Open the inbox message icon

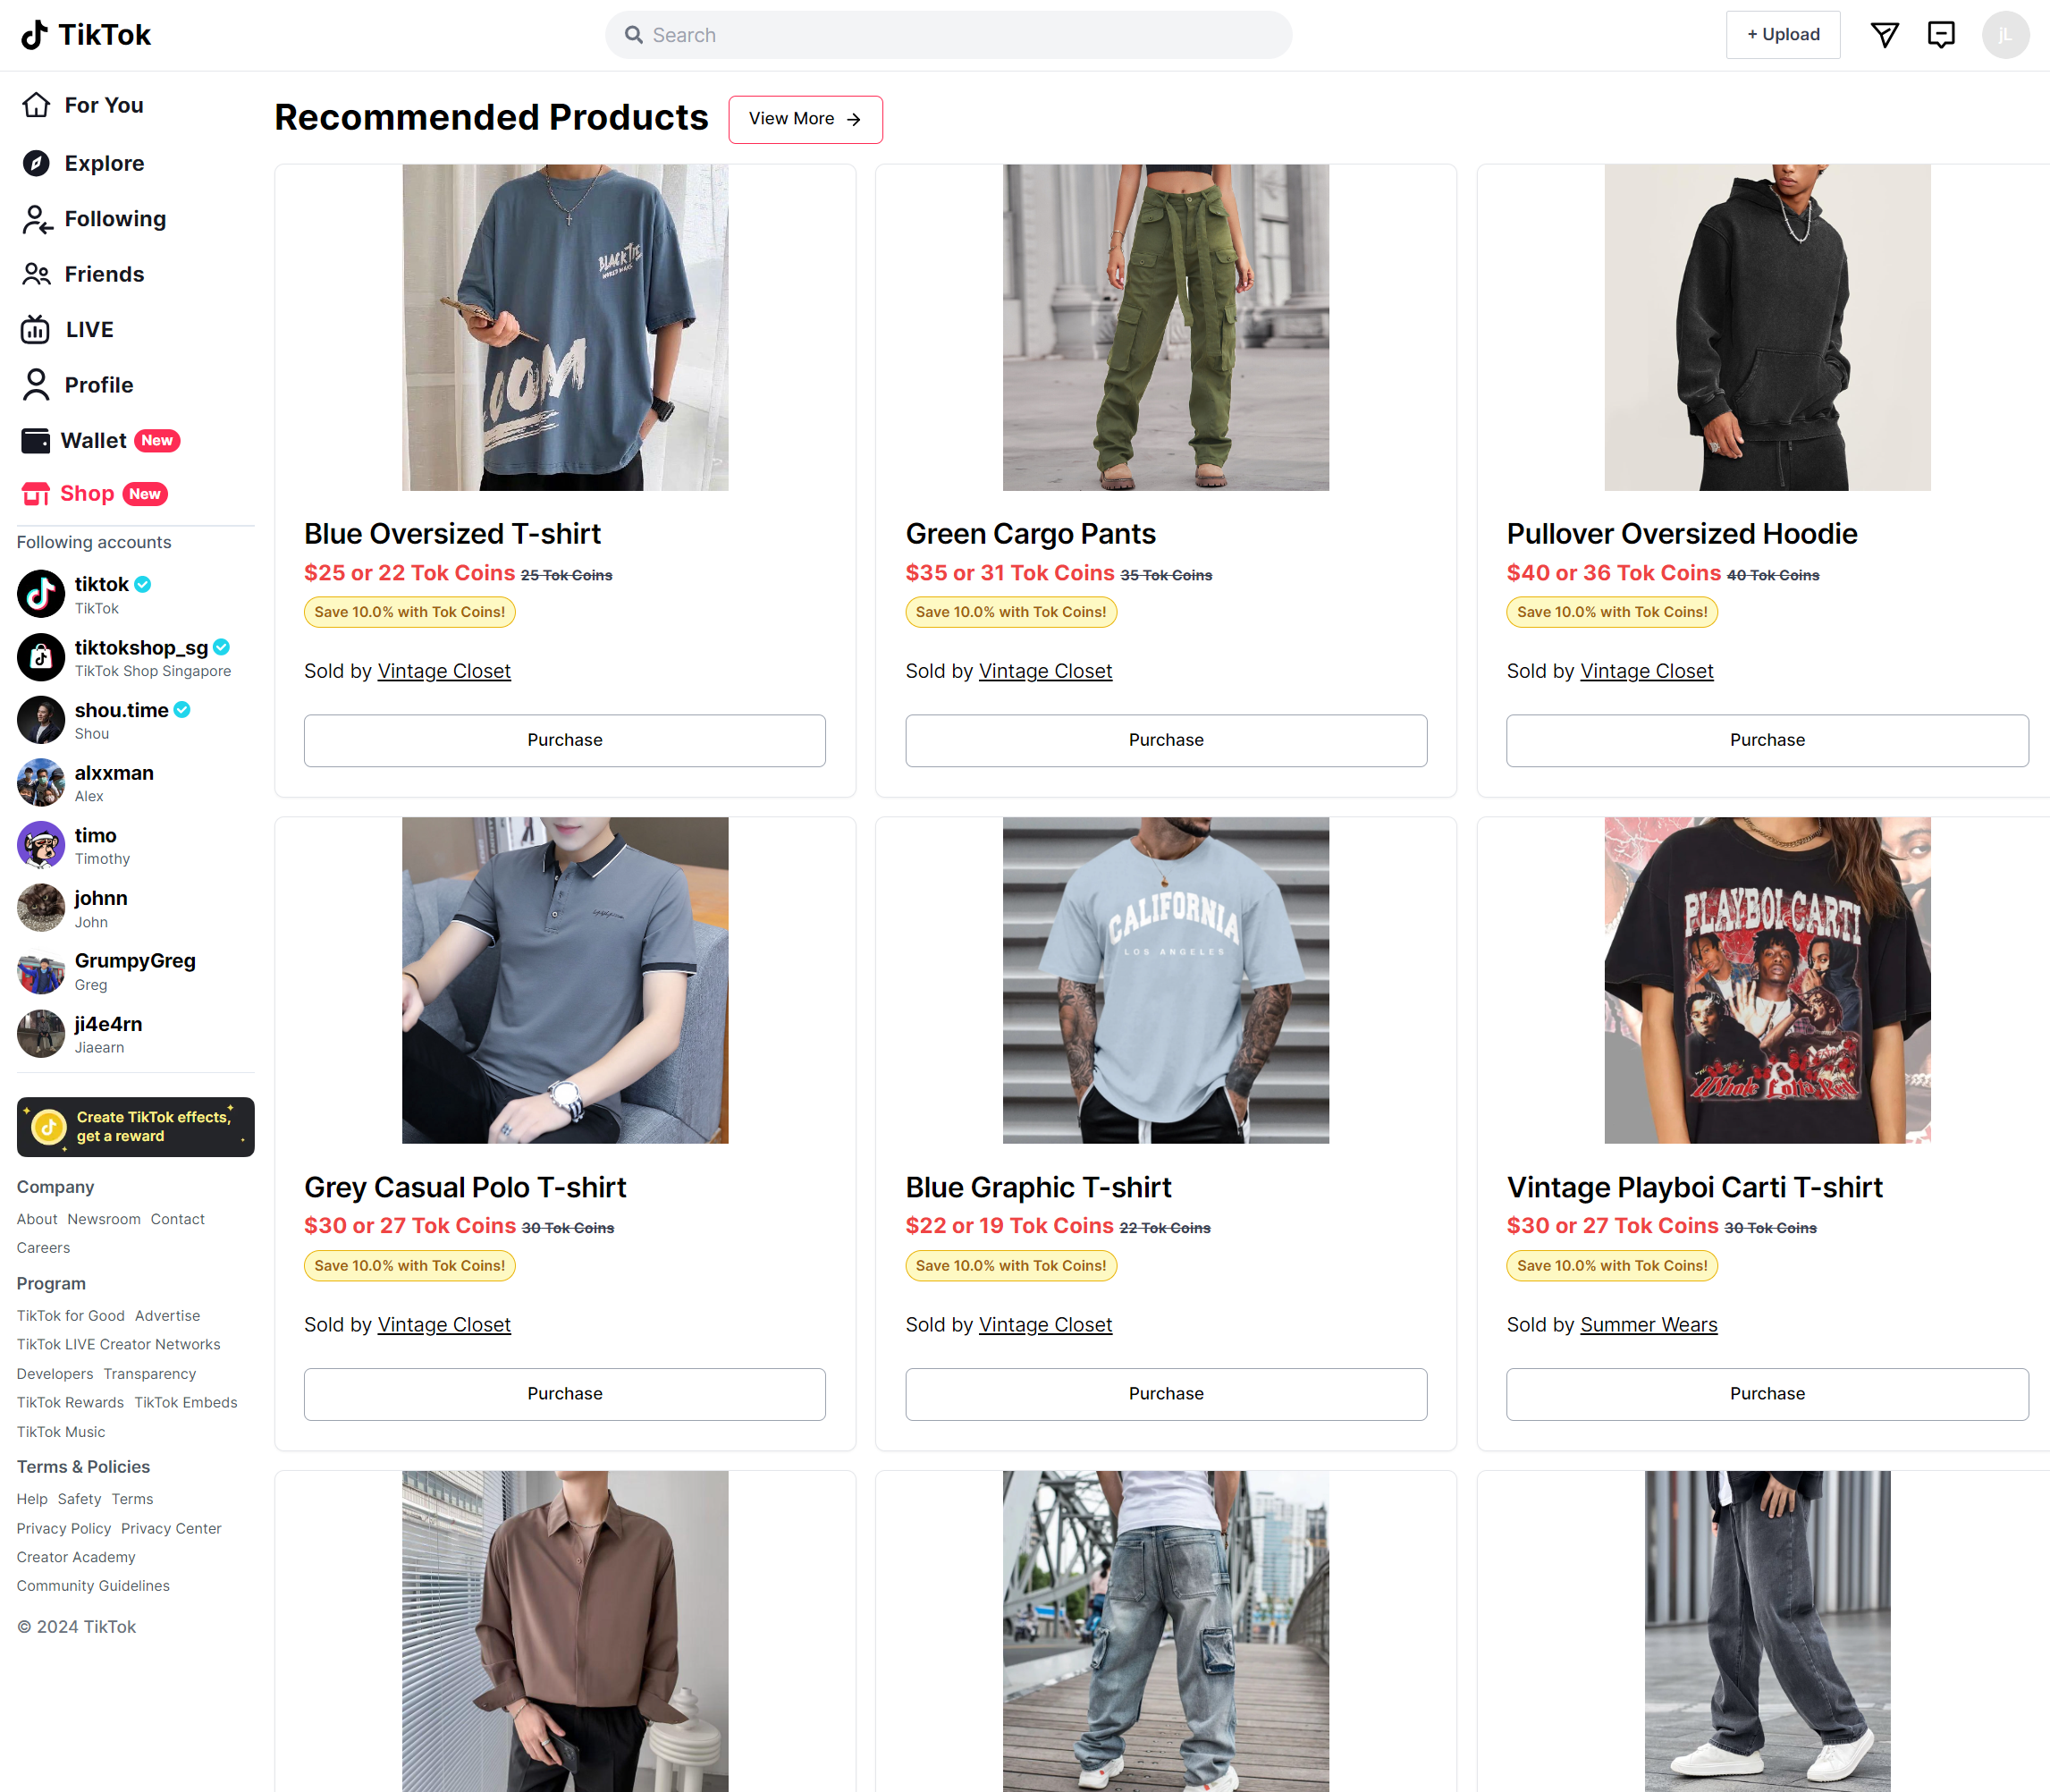point(1940,35)
